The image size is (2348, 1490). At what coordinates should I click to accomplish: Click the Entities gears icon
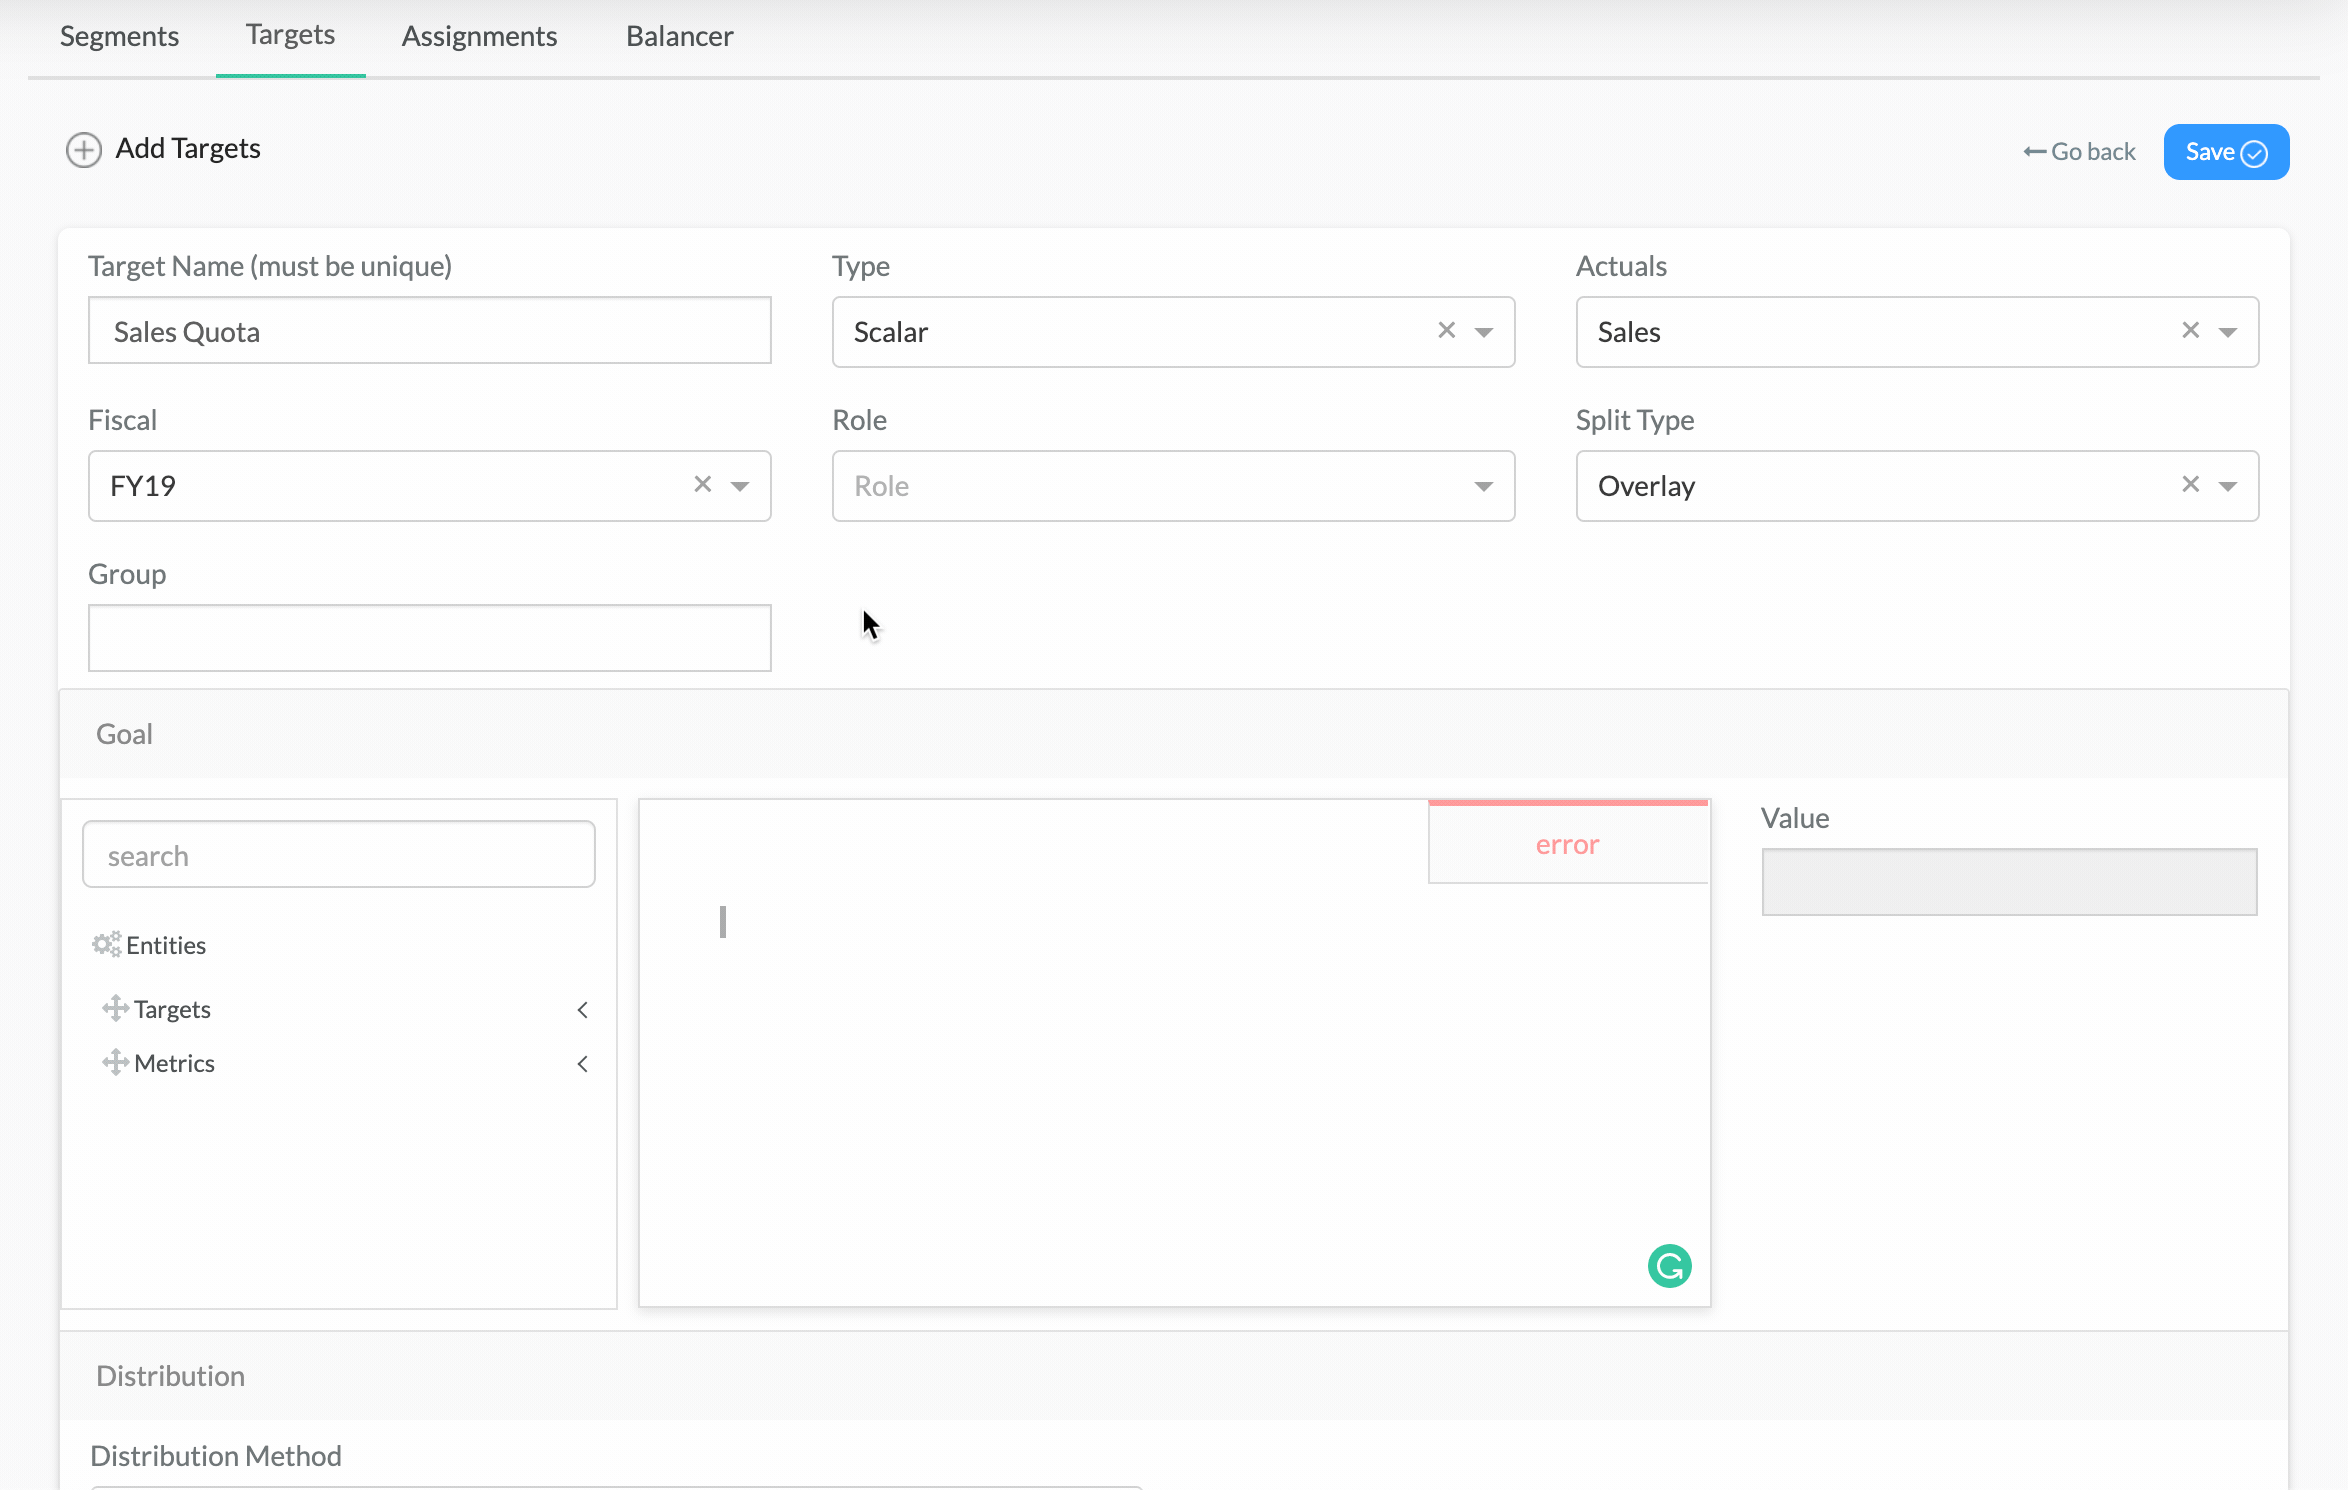click(106, 945)
